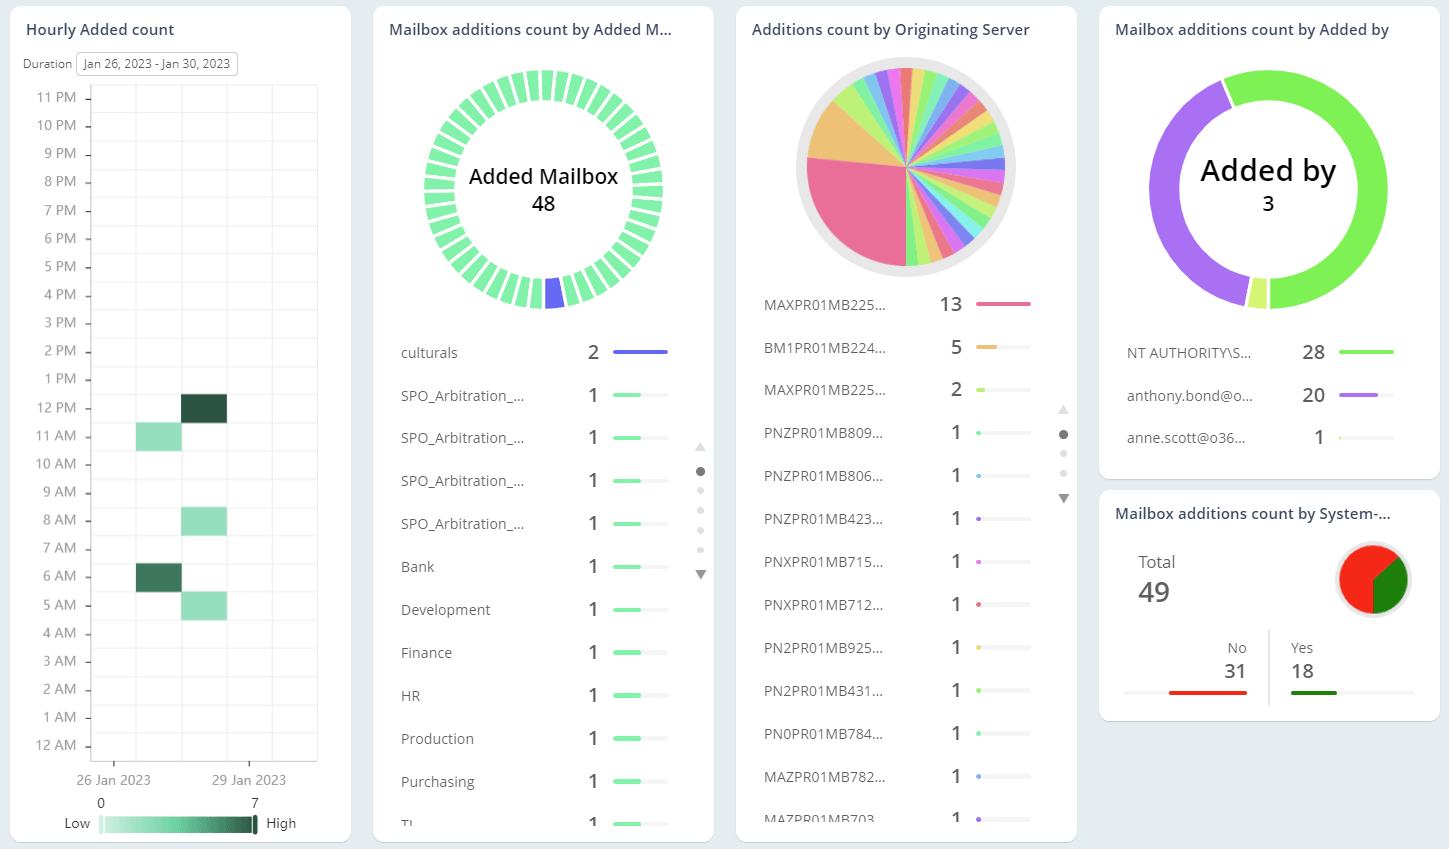Select the anthony.bond legend entry
The height and width of the screenshot is (849, 1449).
click(x=1222, y=395)
